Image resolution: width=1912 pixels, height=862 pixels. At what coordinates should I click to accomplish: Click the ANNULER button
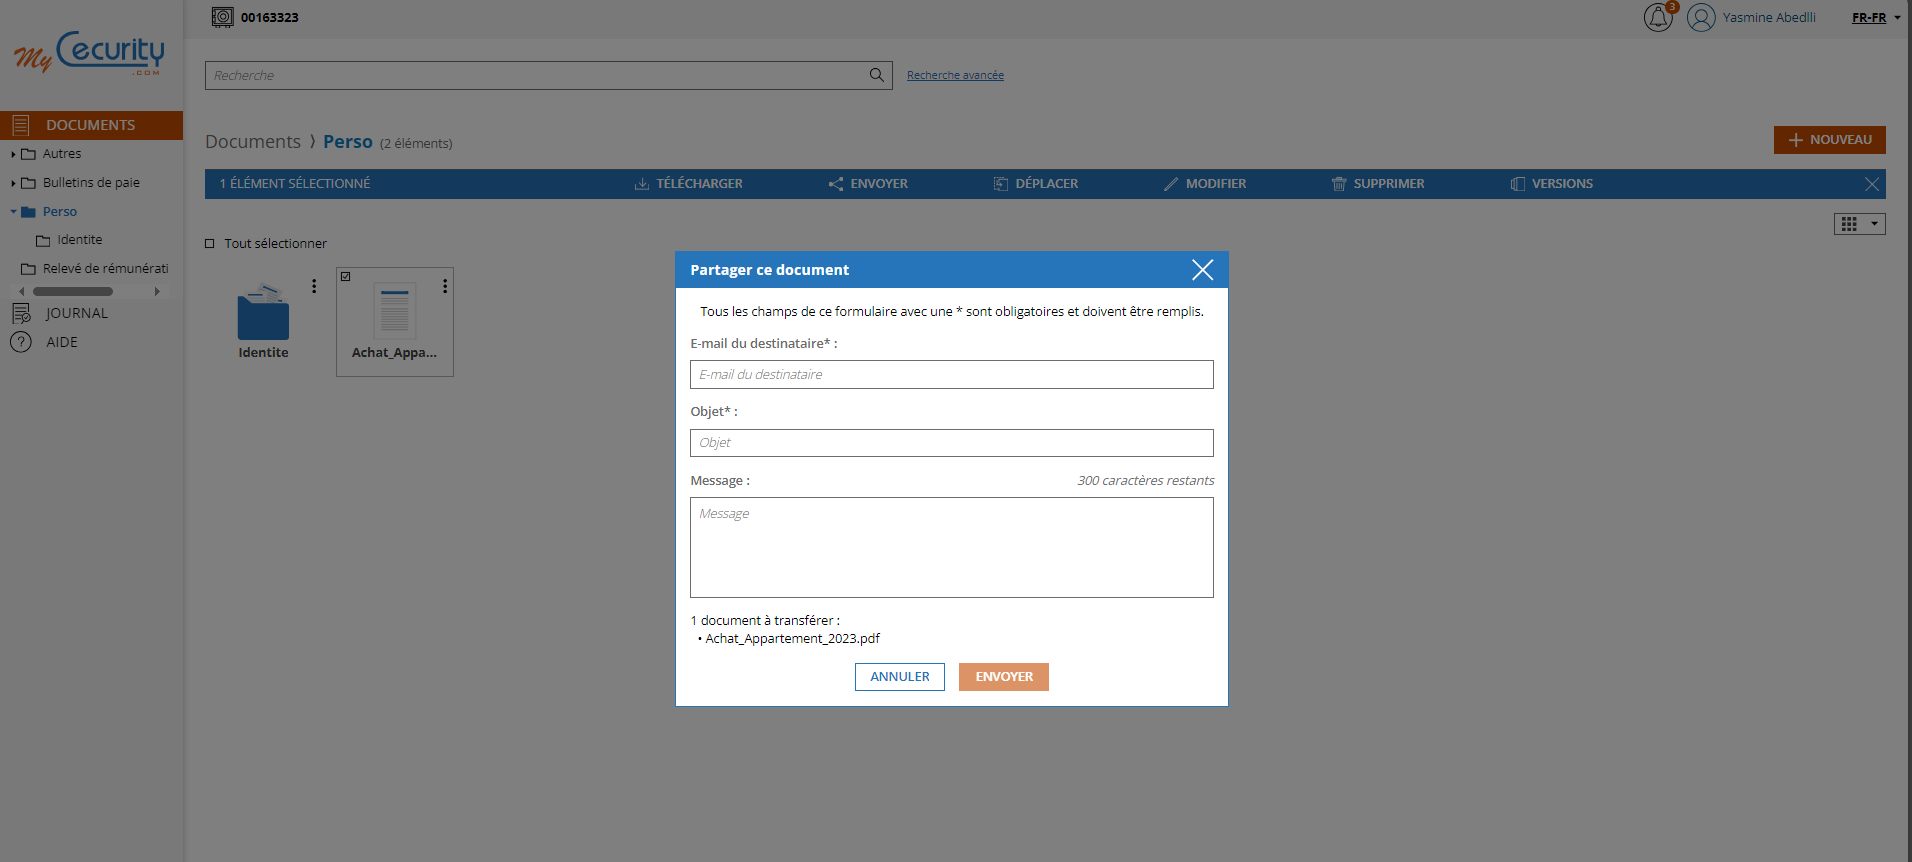coord(900,677)
